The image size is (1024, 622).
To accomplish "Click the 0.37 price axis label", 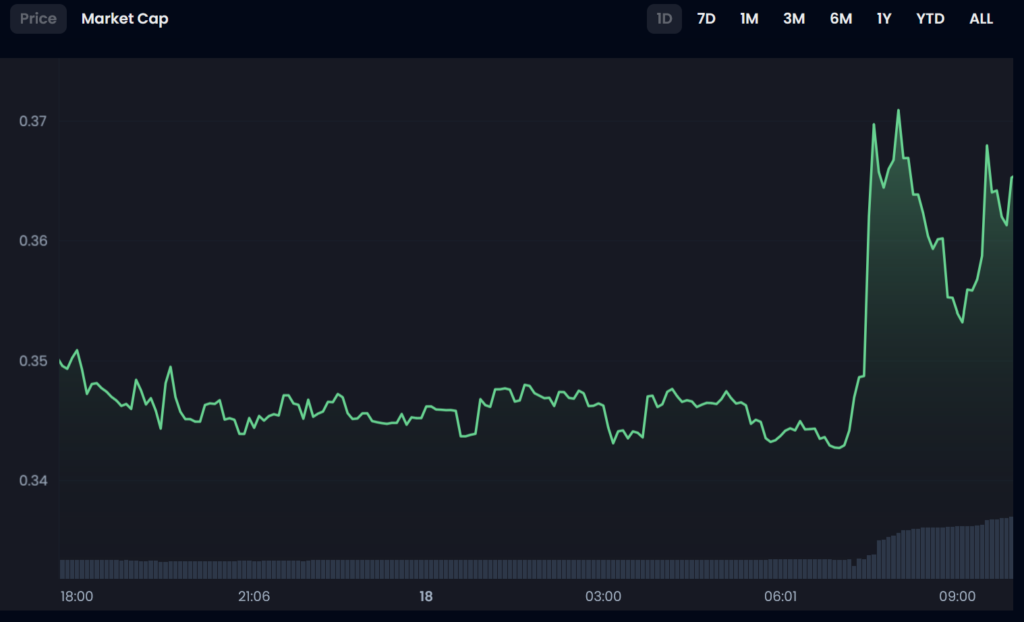I will [x=33, y=121].
